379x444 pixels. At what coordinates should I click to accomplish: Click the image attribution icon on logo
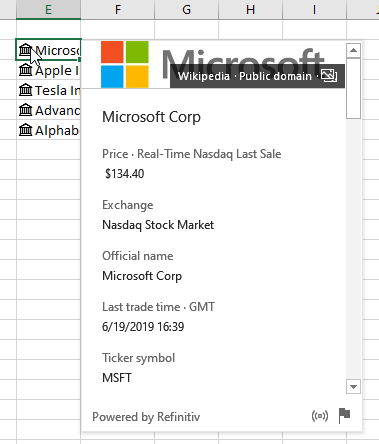pos(329,76)
